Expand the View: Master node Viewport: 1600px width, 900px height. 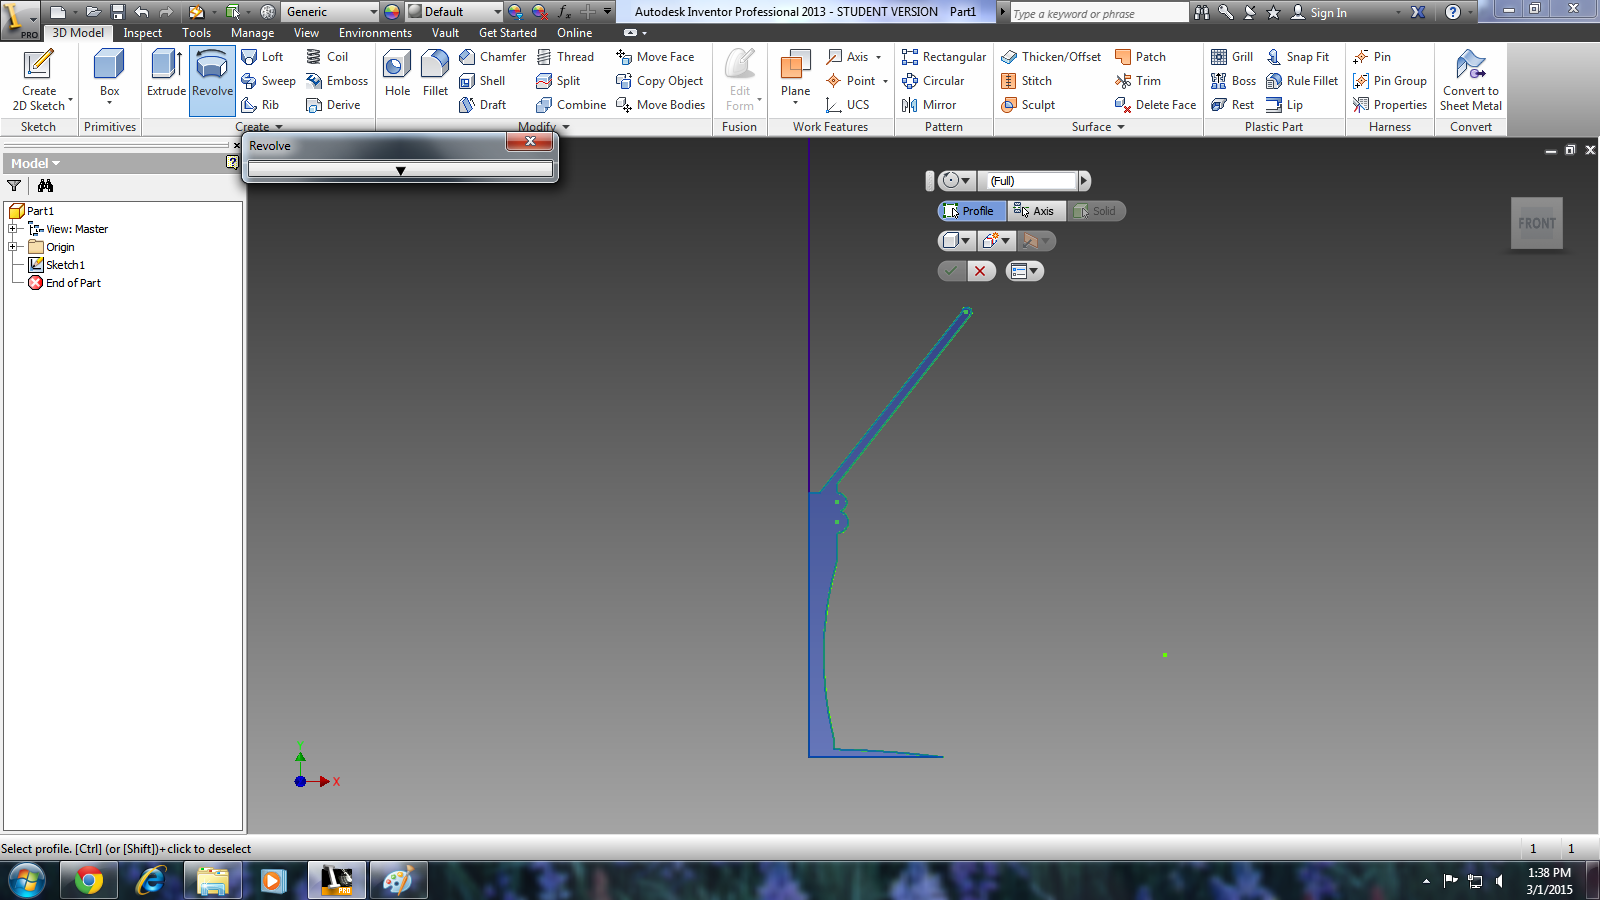[x=13, y=229]
